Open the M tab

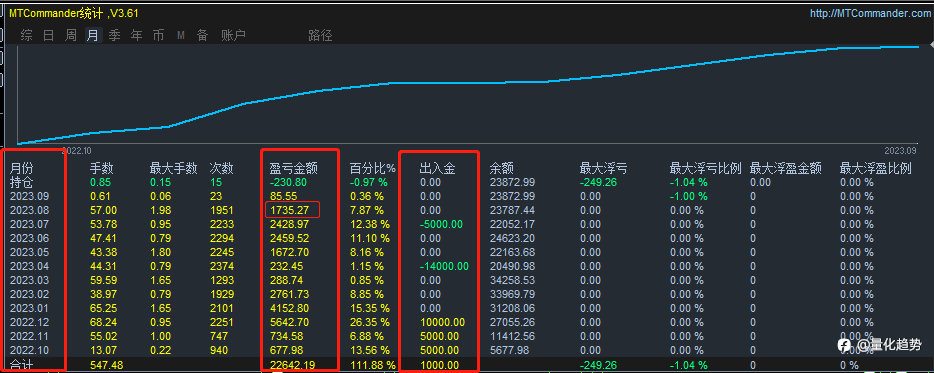click(x=180, y=36)
